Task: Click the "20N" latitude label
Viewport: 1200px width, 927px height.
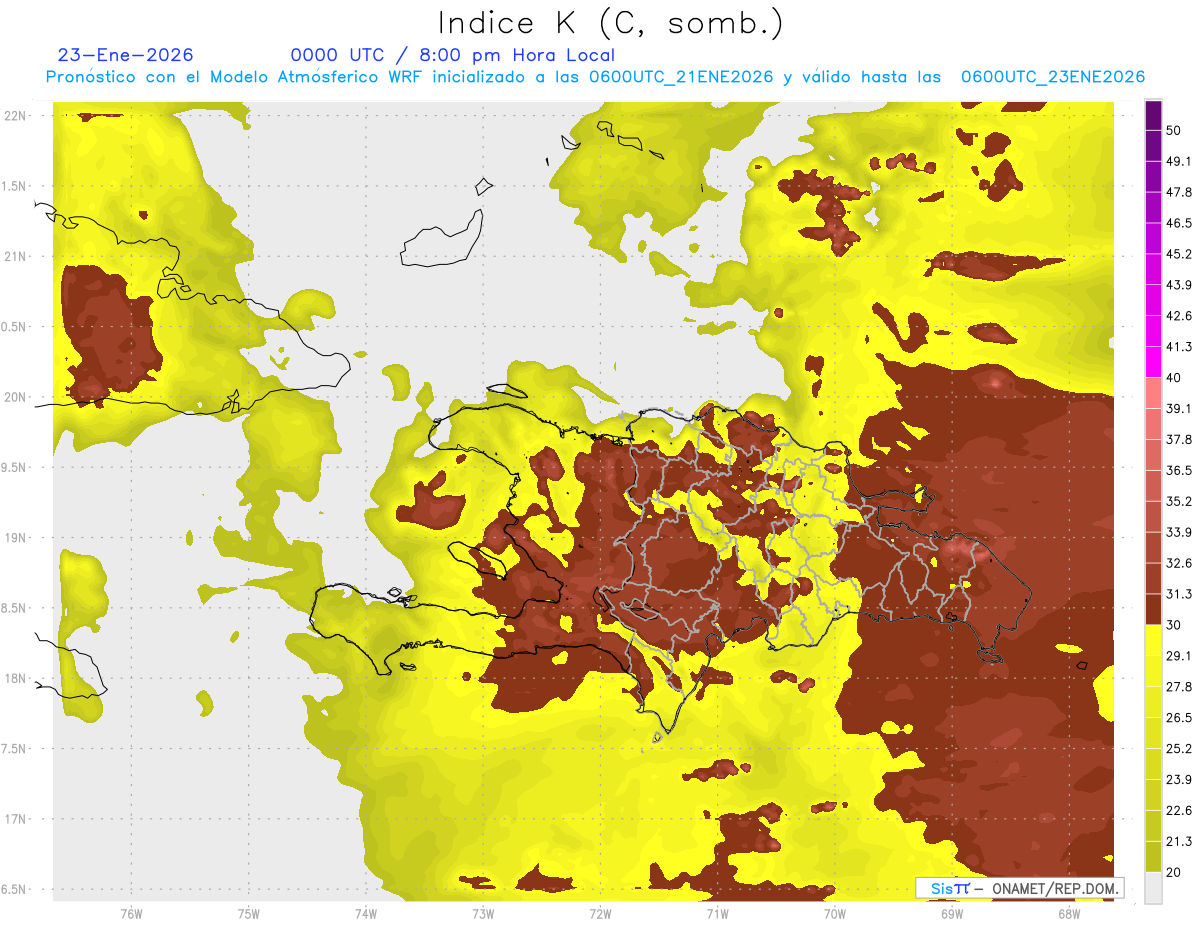Action: pyautogui.click(x=15, y=397)
